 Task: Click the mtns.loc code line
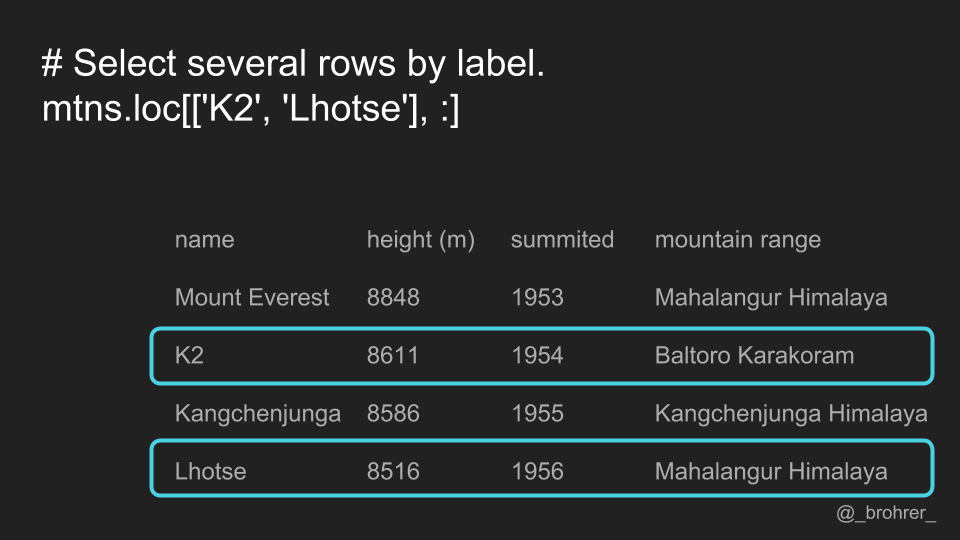(x=250, y=109)
